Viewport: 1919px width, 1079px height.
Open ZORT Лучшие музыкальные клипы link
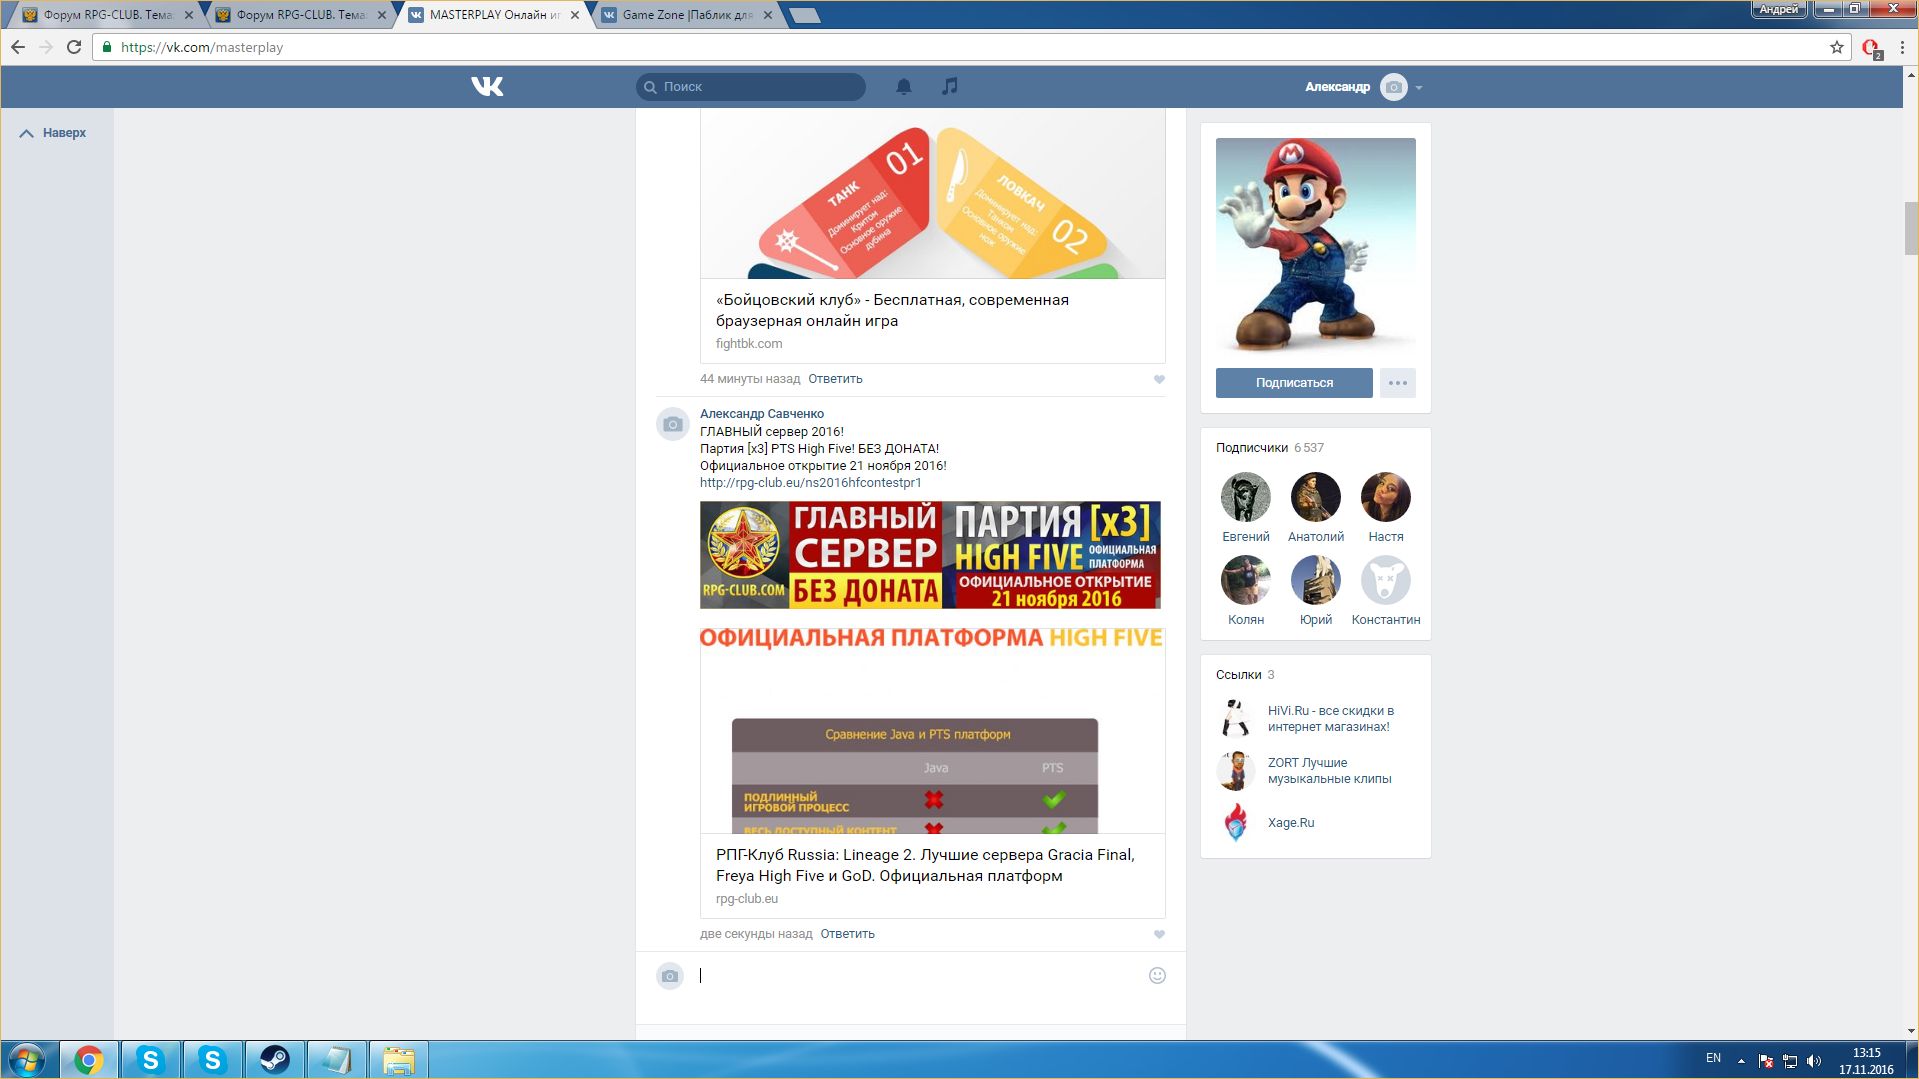[1329, 771]
